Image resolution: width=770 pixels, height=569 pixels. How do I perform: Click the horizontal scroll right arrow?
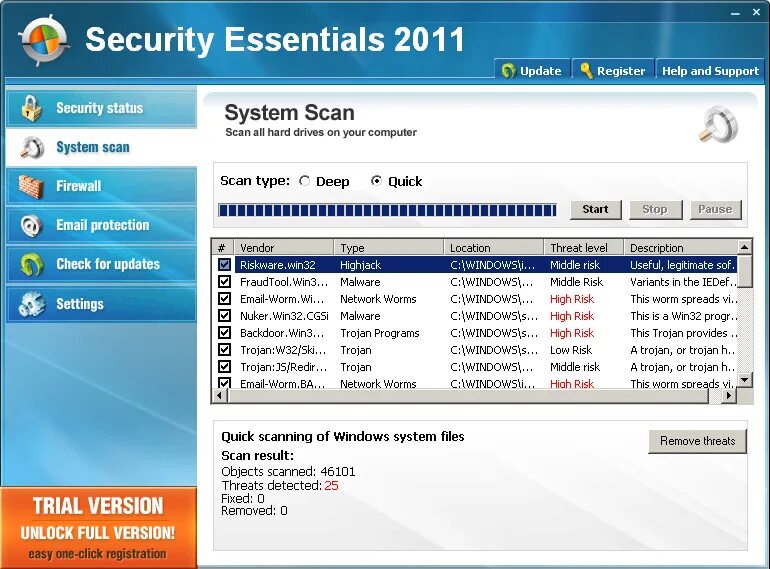(729, 396)
